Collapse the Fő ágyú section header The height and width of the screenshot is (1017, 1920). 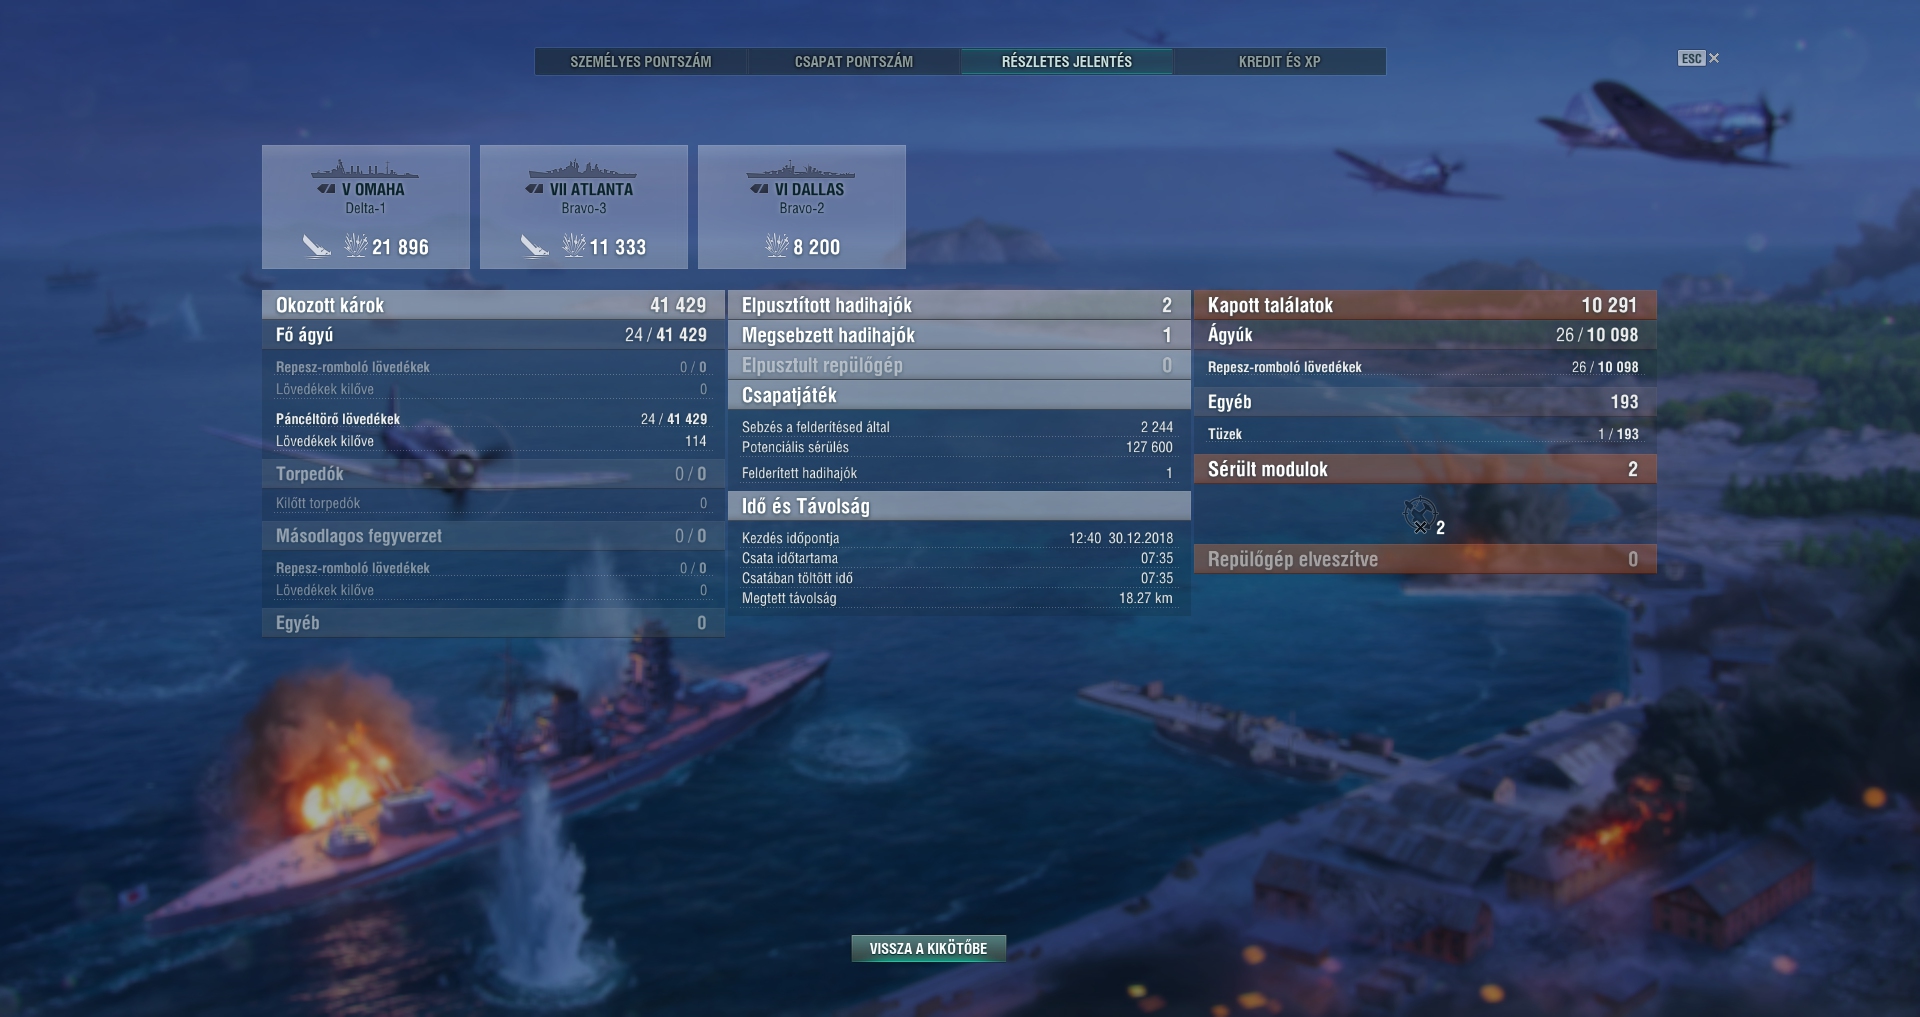pos(493,335)
